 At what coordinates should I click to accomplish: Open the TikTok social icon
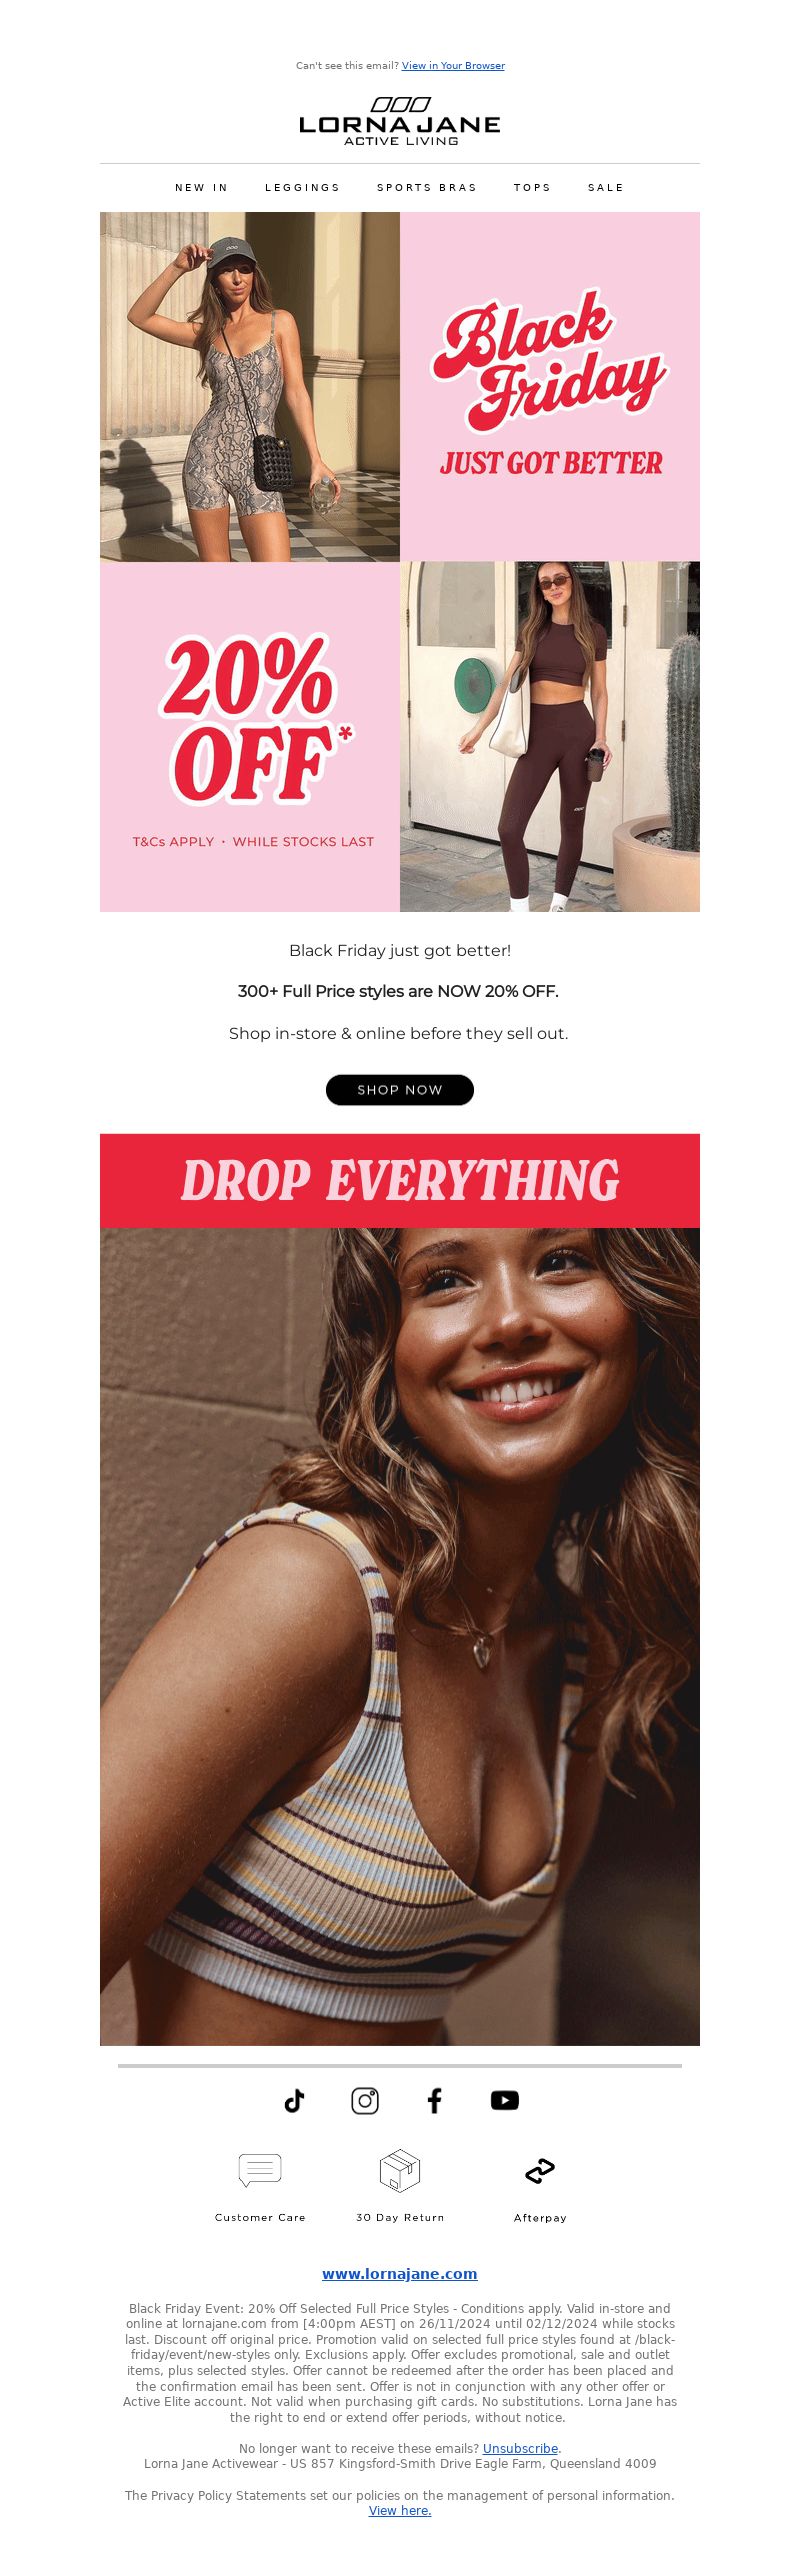294,2101
